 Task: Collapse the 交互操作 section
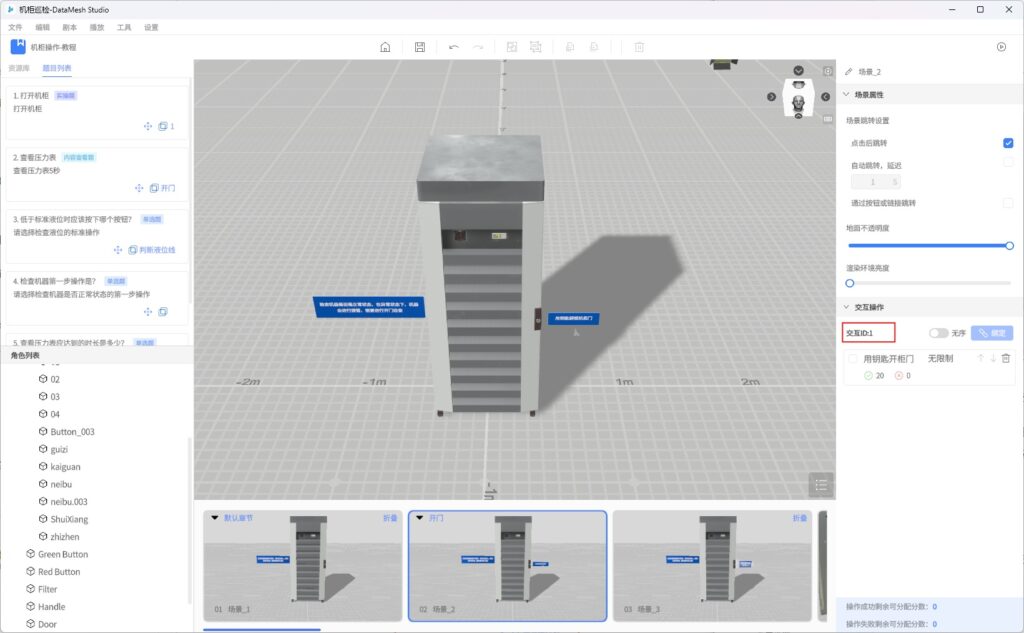(845, 307)
